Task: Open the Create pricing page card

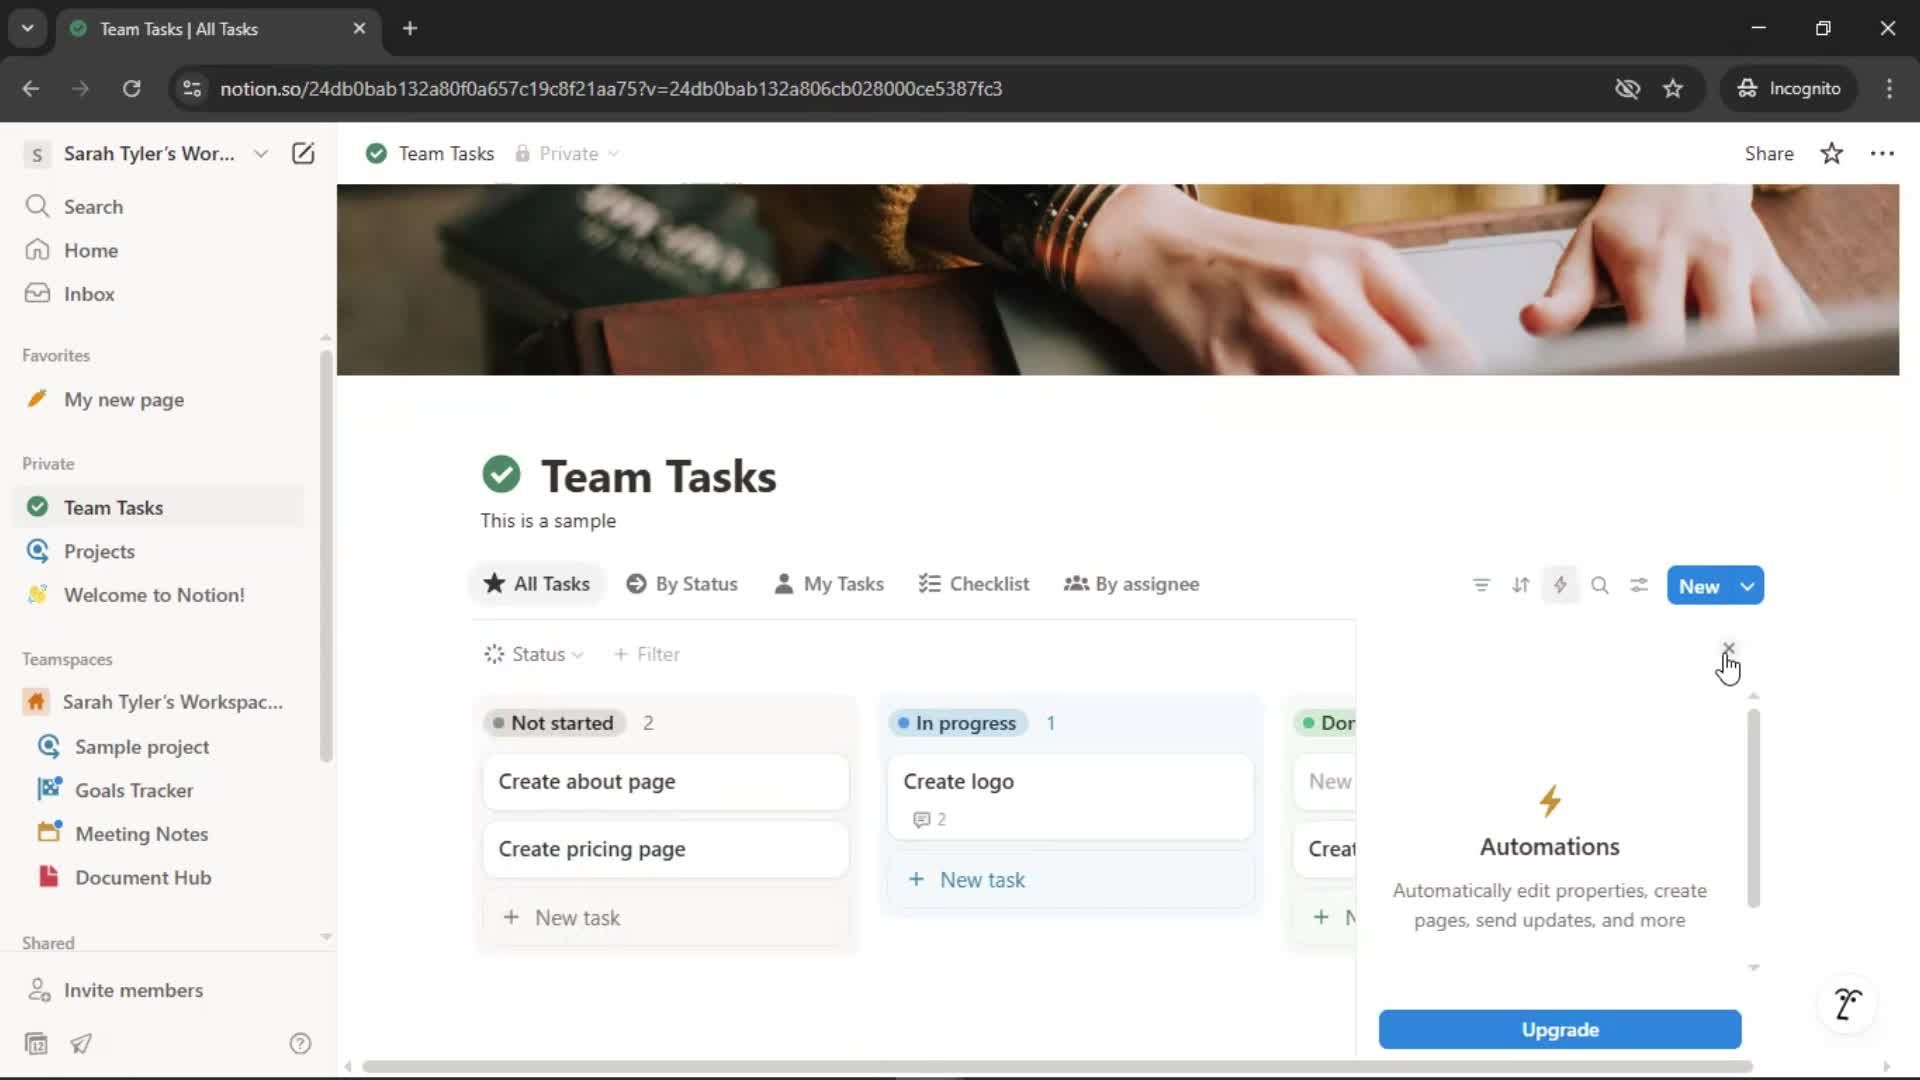Action: pyautogui.click(x=666, y=849)
